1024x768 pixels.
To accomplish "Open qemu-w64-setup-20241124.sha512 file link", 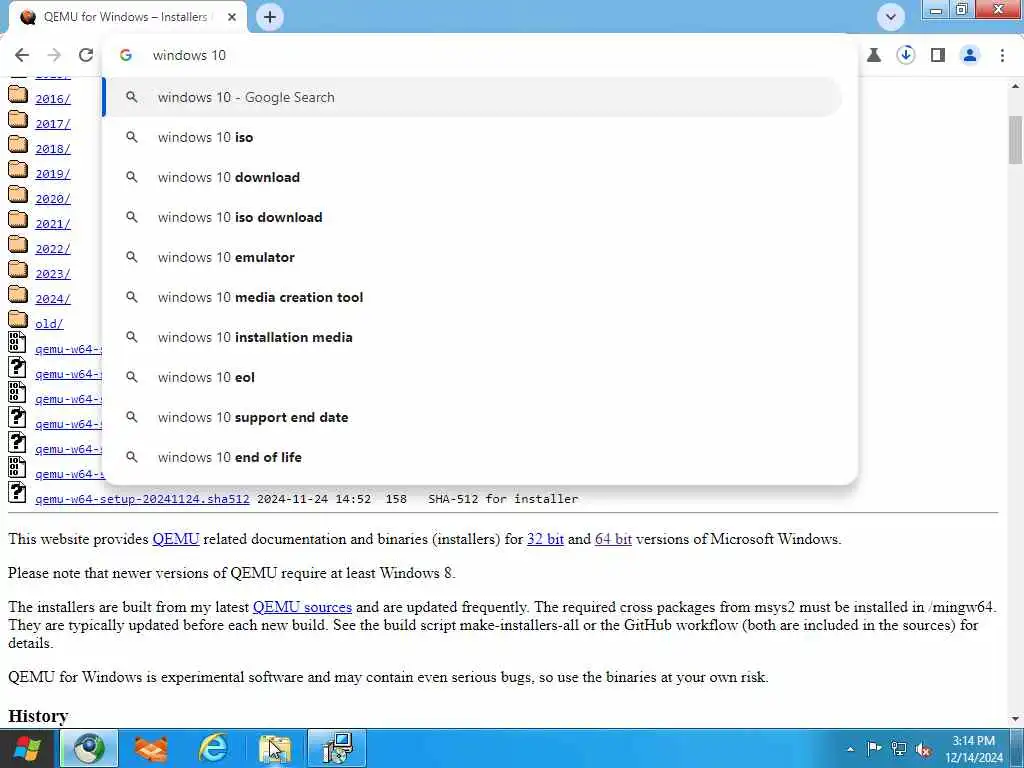I will (142, 499).
